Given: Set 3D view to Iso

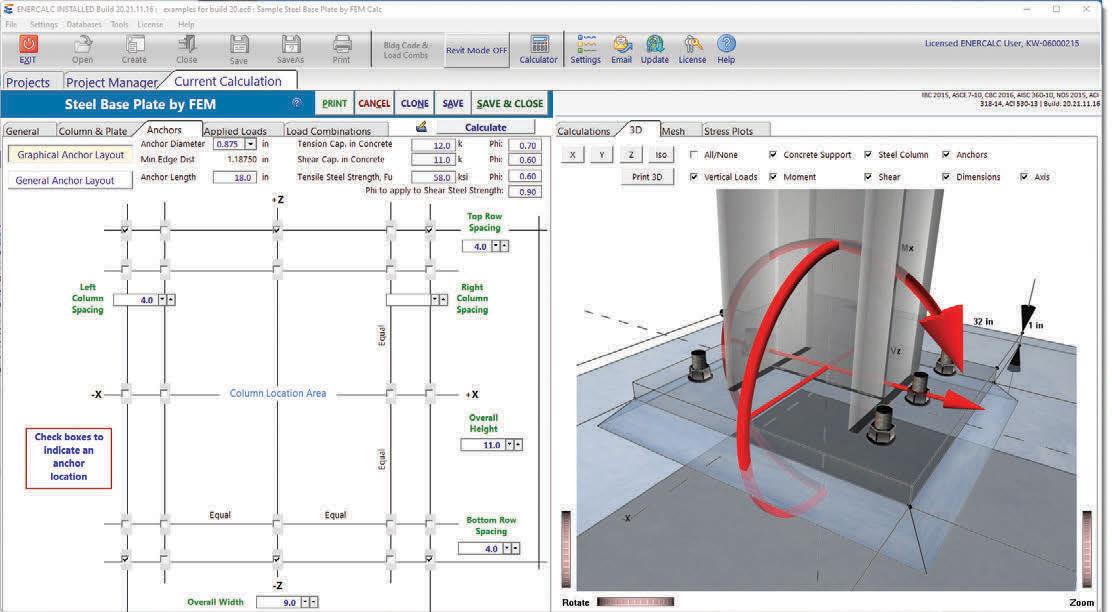Looking at the screenshot, I should point(660,155).
